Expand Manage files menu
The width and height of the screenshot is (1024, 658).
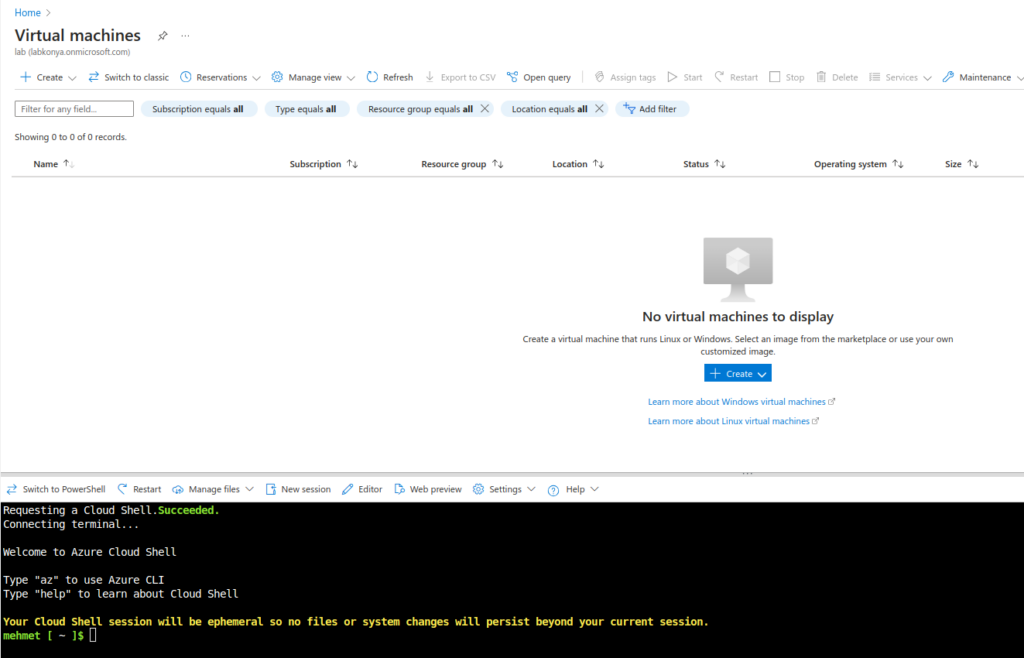click(213, 489)
